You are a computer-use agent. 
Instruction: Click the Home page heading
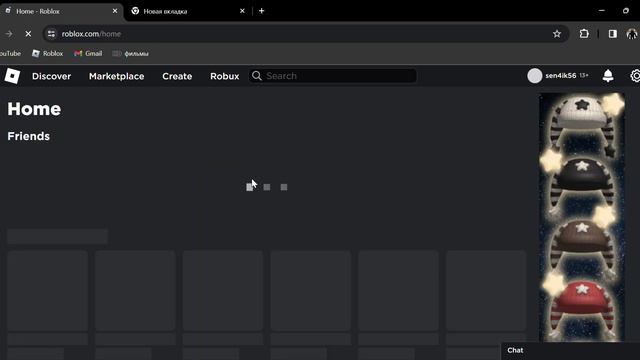34,109
